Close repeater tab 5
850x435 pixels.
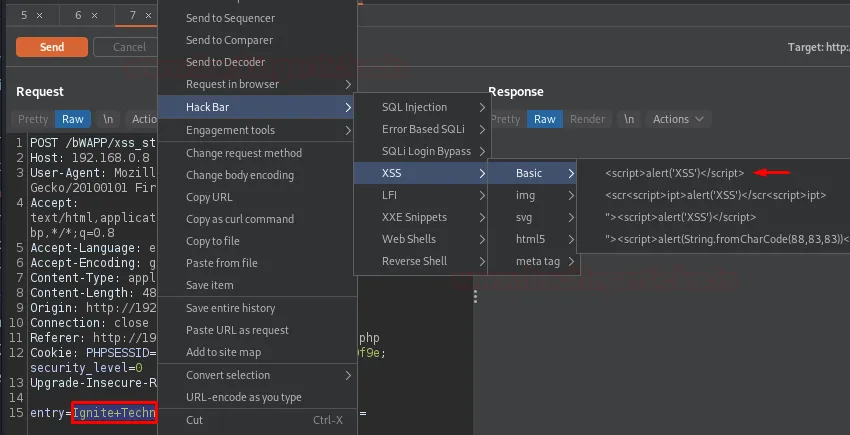click(x=39, y=16)
